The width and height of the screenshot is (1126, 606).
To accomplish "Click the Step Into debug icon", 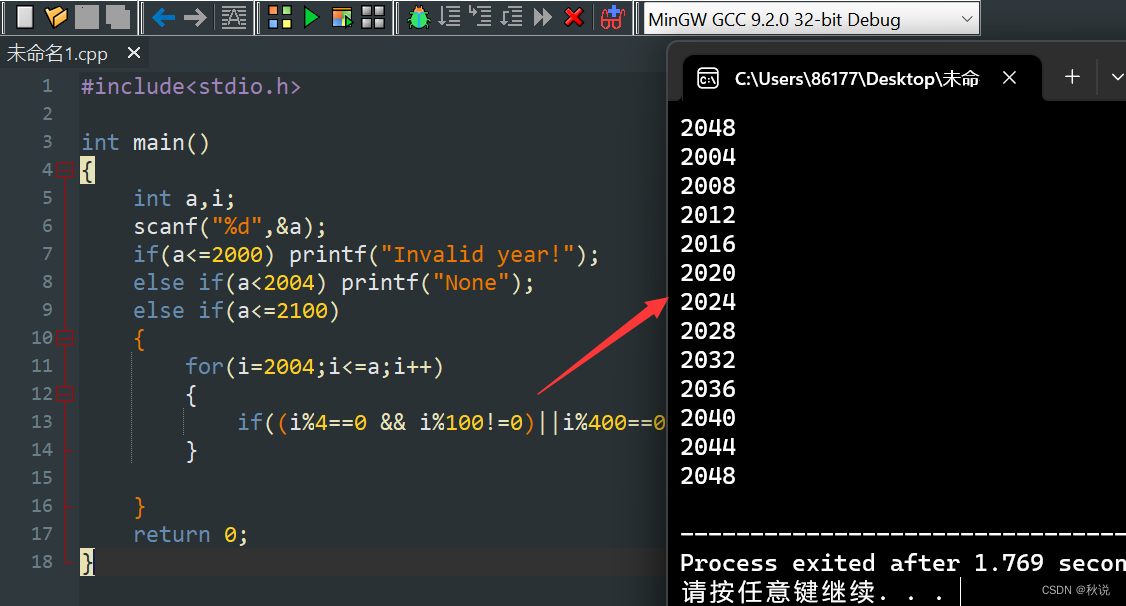I will point(480,16).
